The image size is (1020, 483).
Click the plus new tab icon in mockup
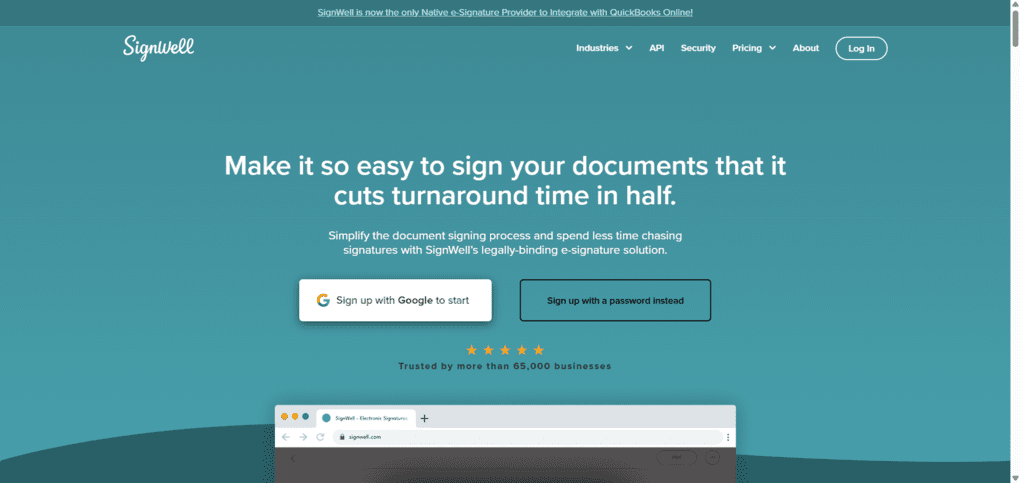[424, 419]
